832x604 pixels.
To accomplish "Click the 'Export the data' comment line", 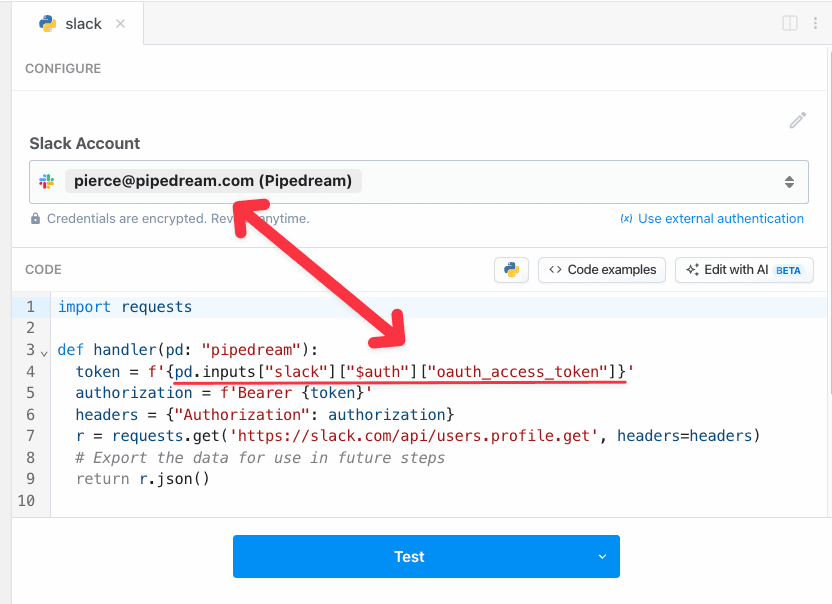I will tap(260, 458).
